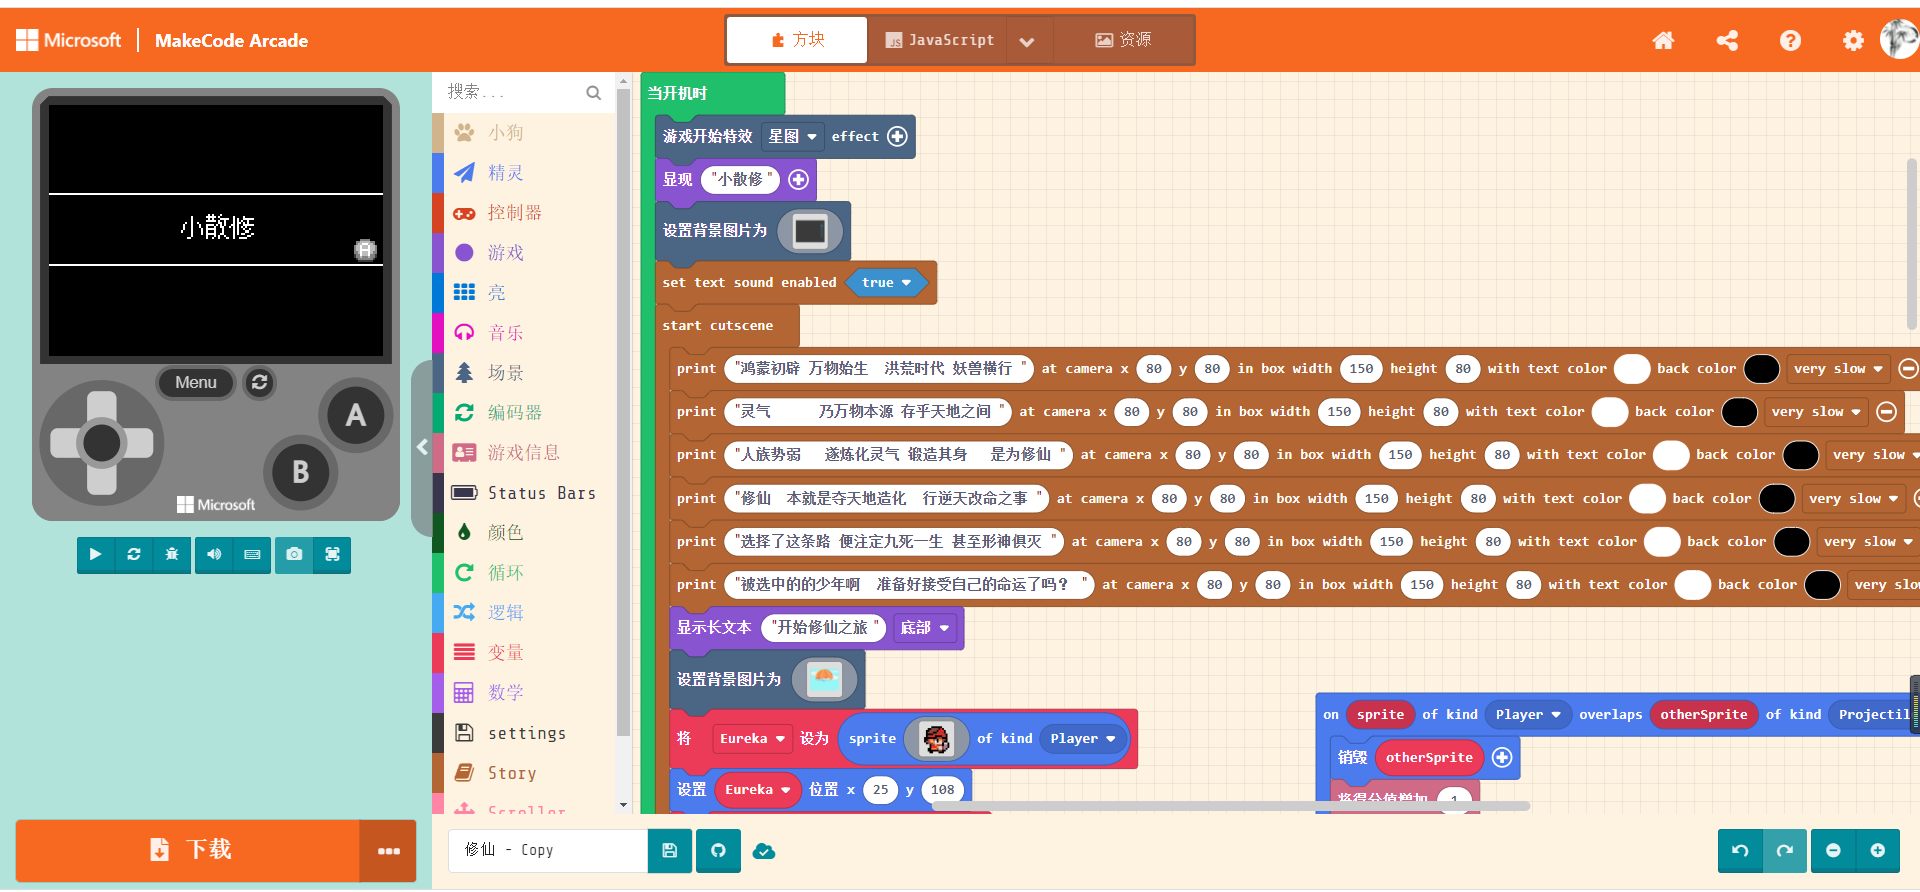Image resolution: width=1920 pixels, height=892 pixels.
Task: Pick the back color on the first print
Action: [x=1762, y=368]
